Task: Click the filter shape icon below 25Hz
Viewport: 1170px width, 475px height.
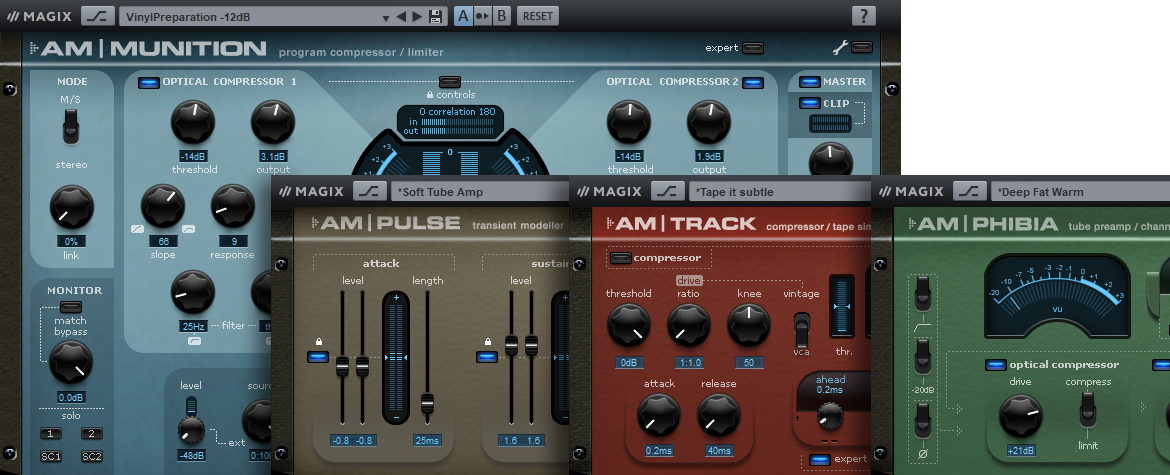Action: (194, 341)
